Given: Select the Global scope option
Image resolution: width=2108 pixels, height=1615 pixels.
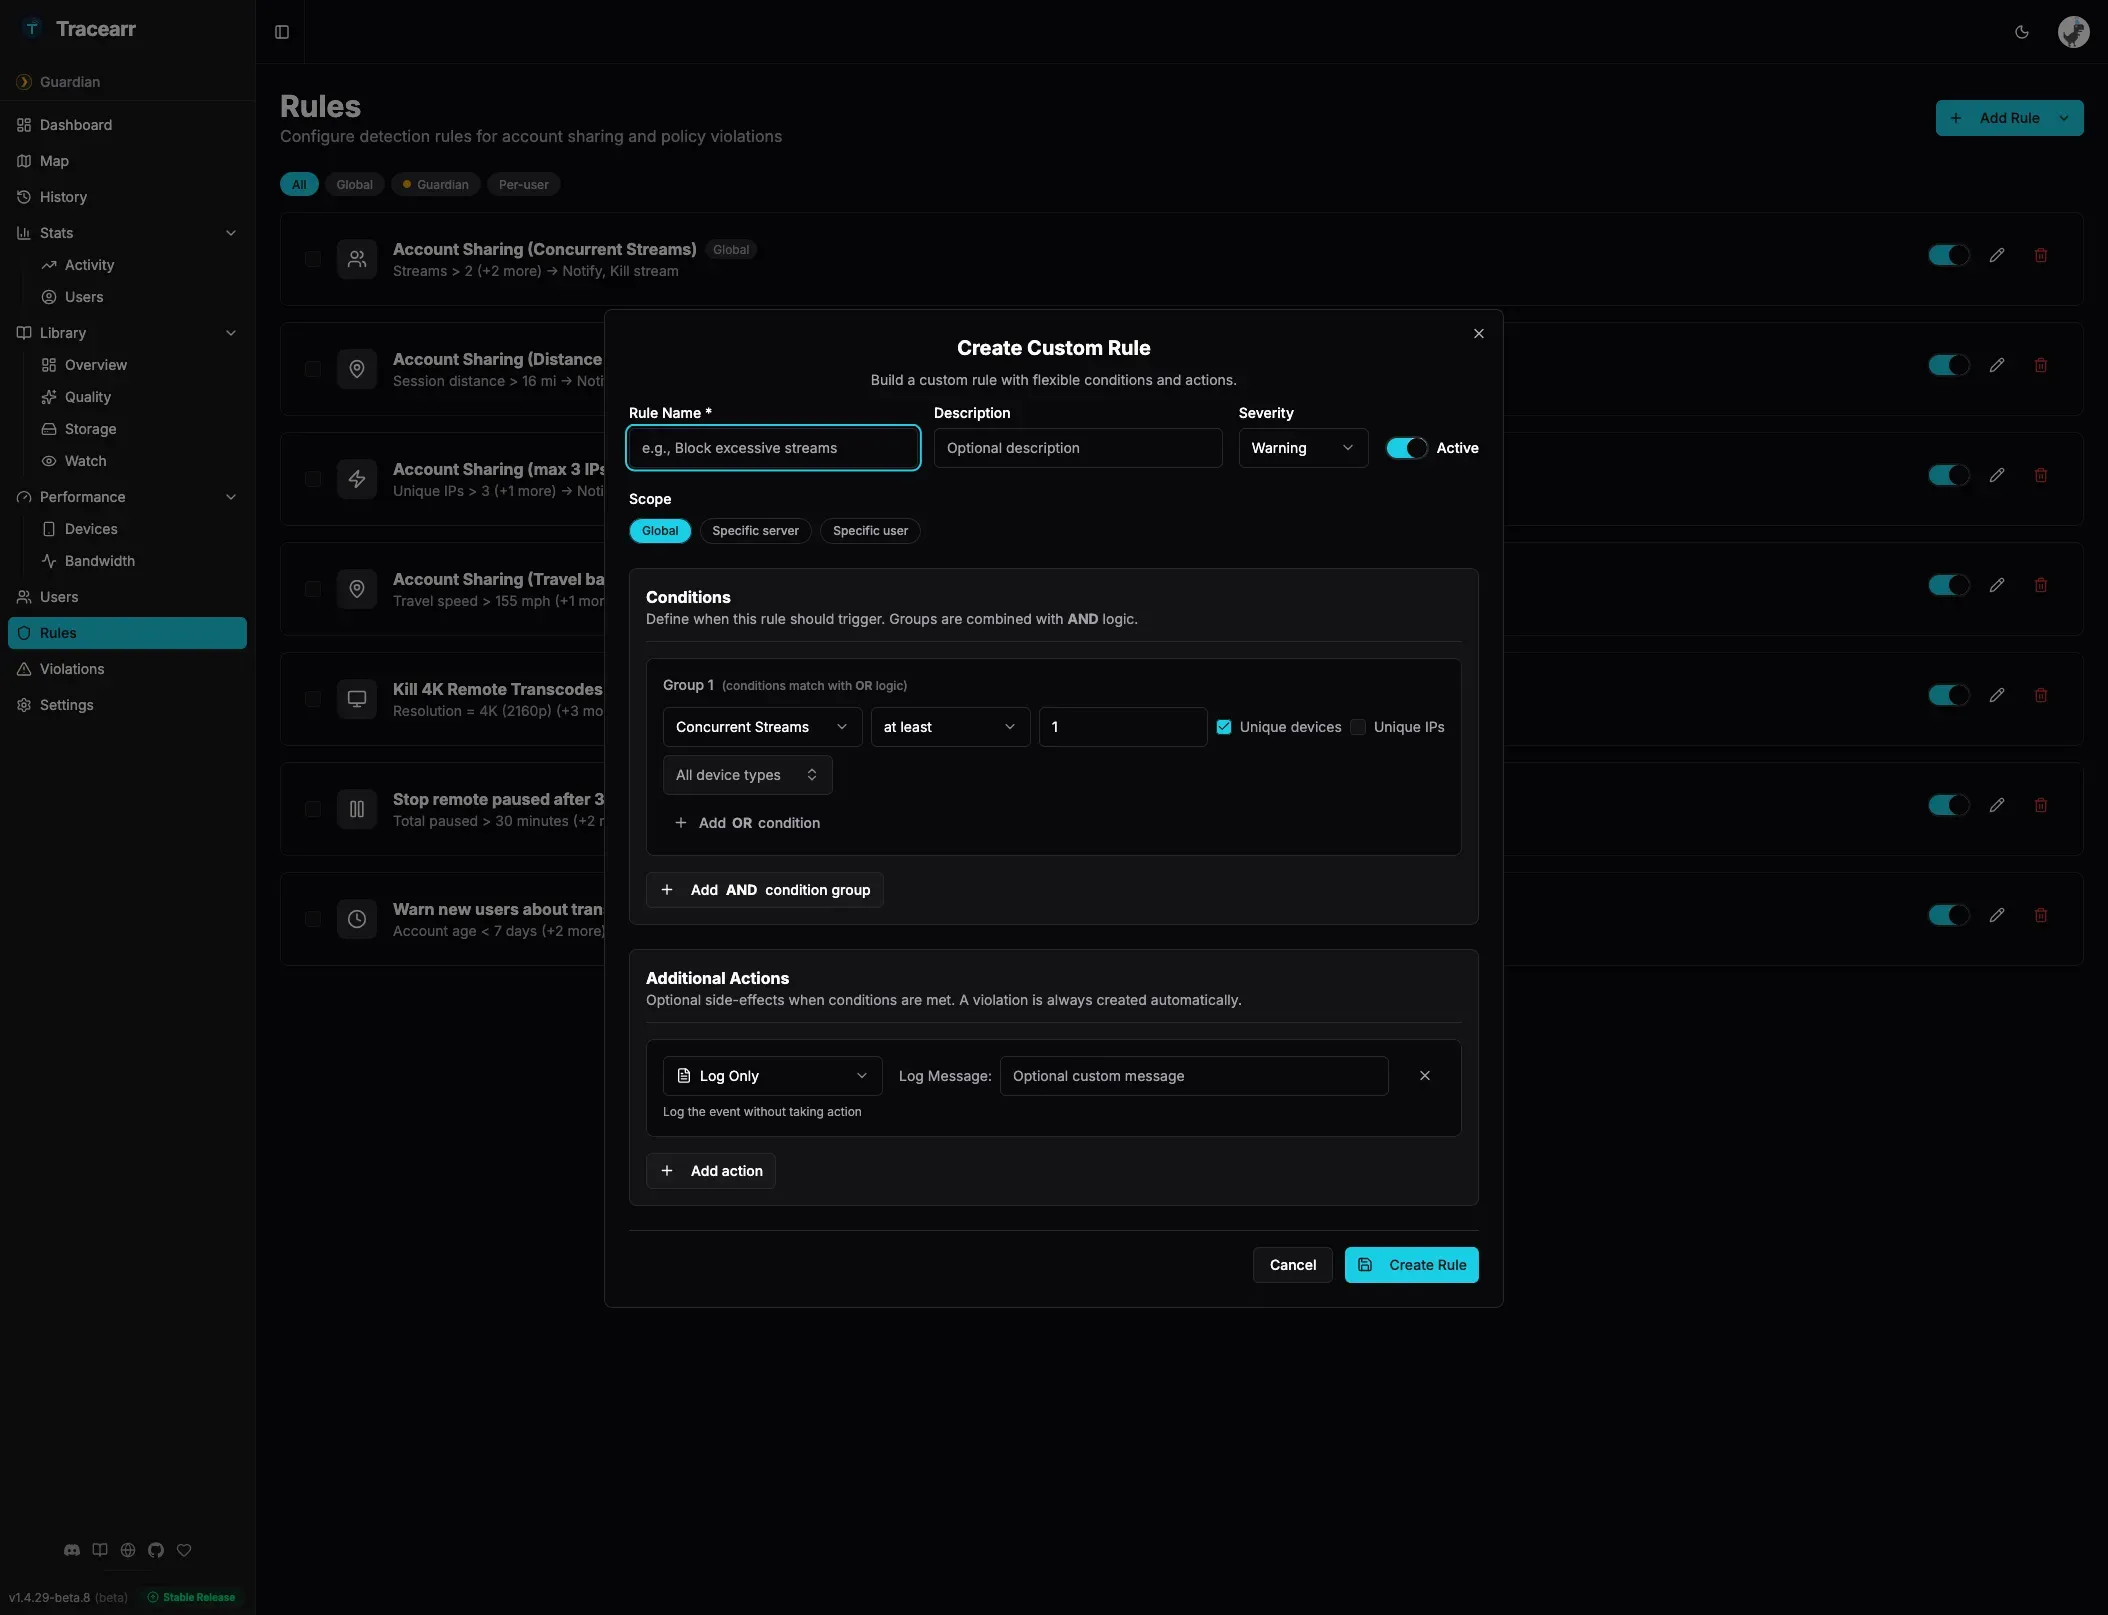Looking at the screenshot, I should point(660,531).
